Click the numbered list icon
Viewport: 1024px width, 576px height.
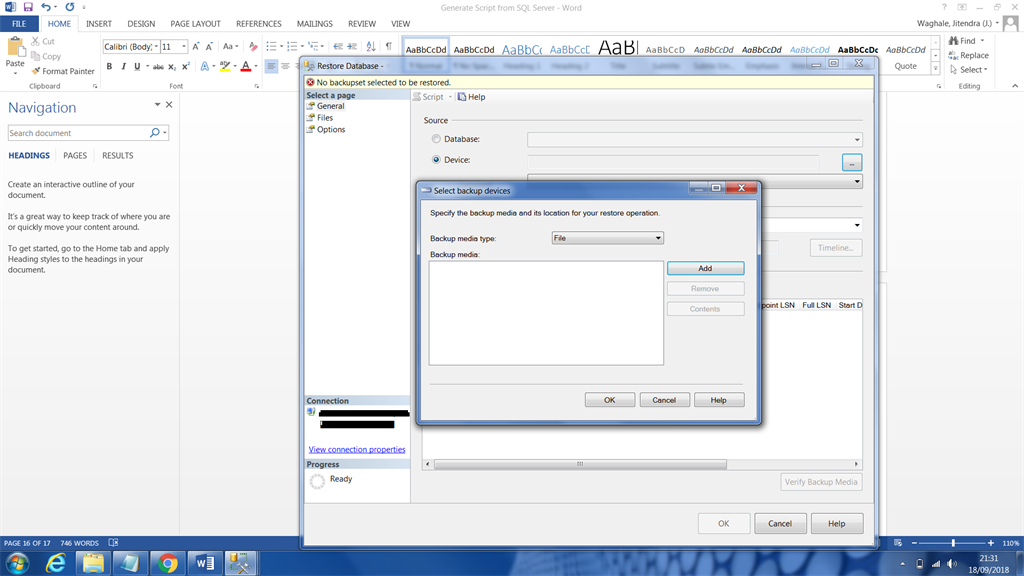(292, 46)
